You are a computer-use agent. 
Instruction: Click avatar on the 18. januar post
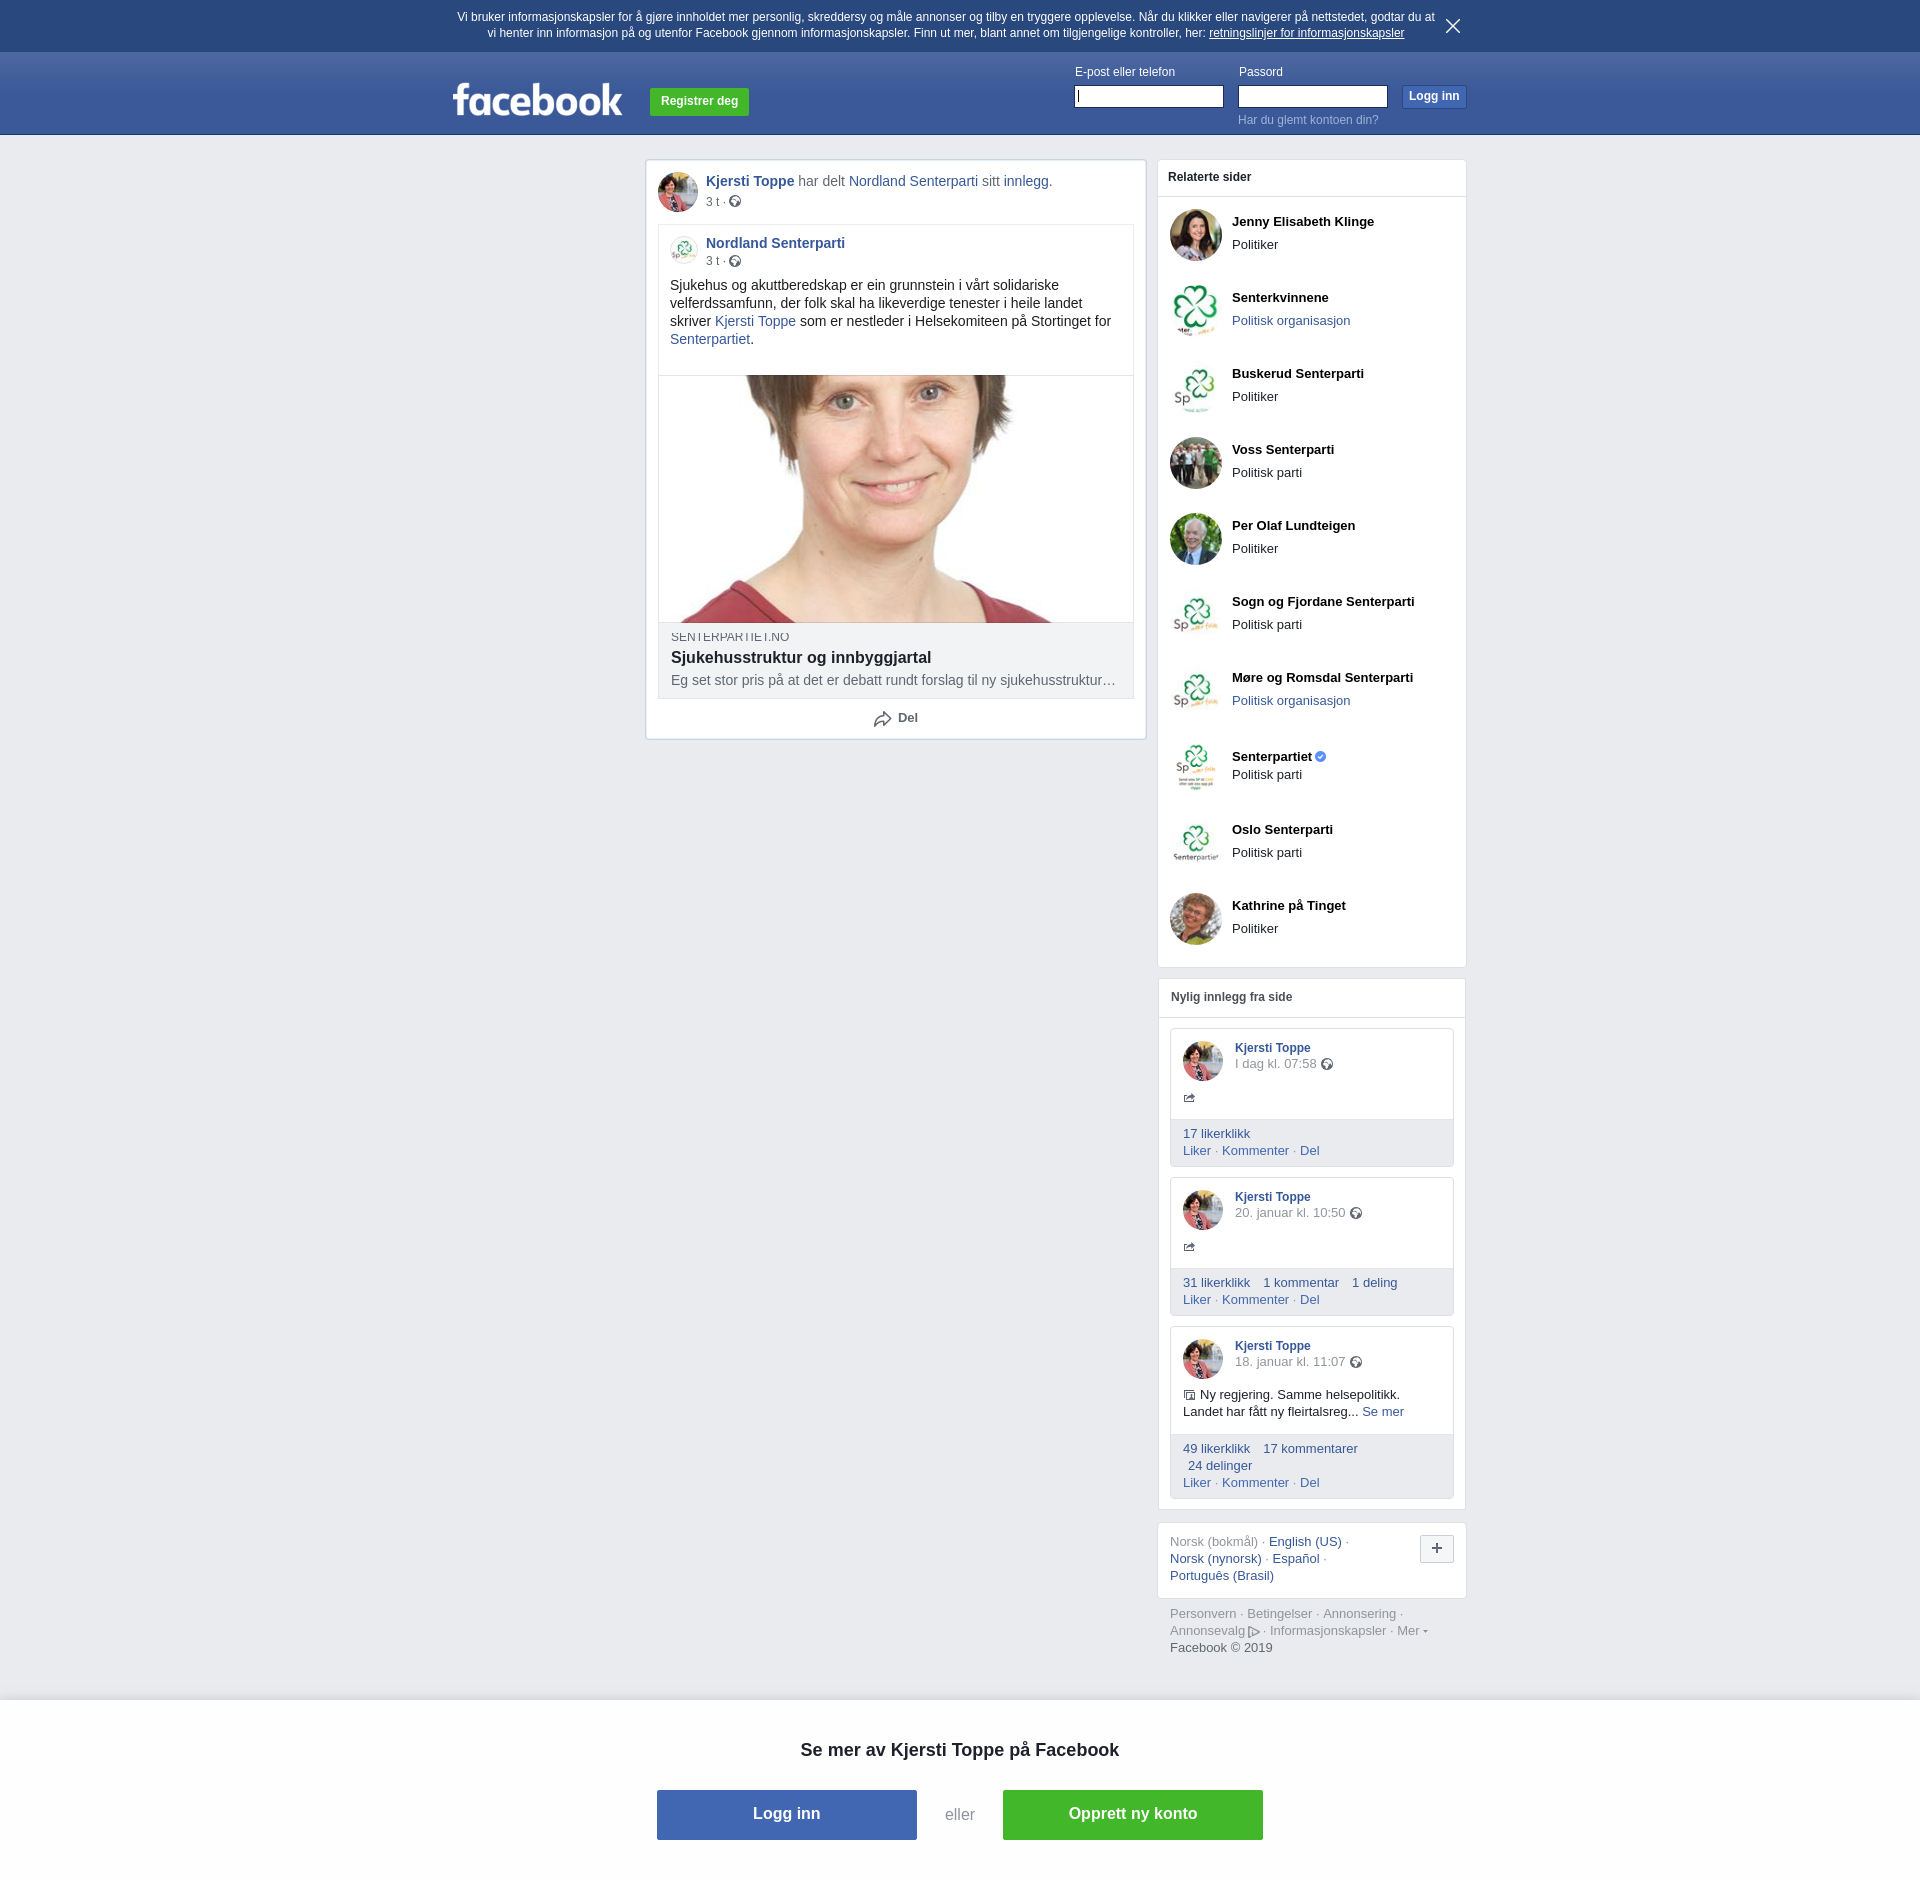pos(1203,1359)
